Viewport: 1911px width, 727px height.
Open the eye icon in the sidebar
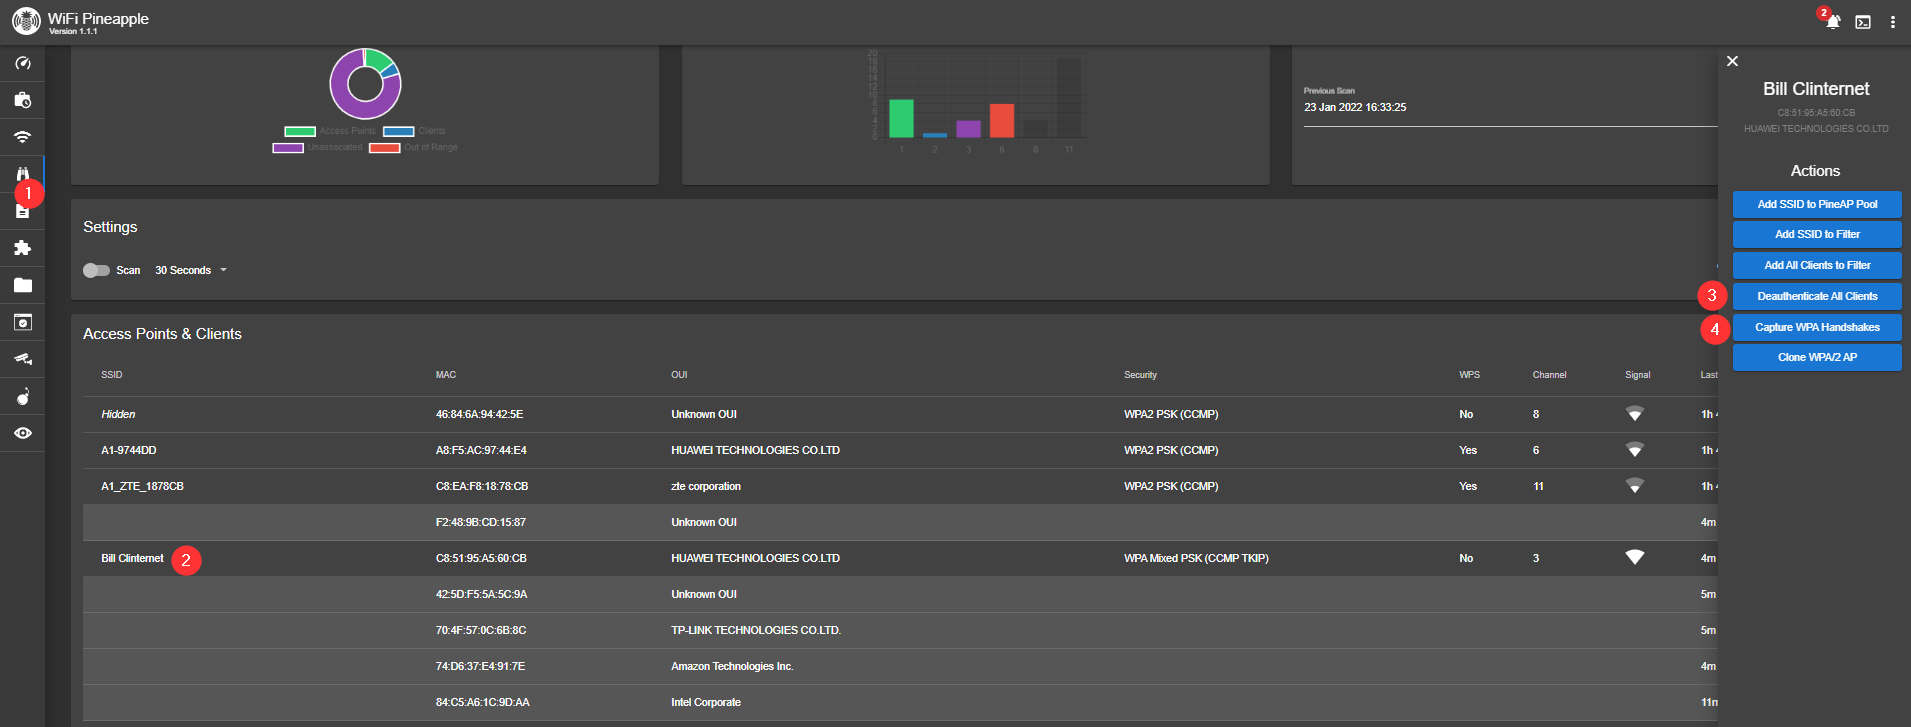[x=22, y=433]
